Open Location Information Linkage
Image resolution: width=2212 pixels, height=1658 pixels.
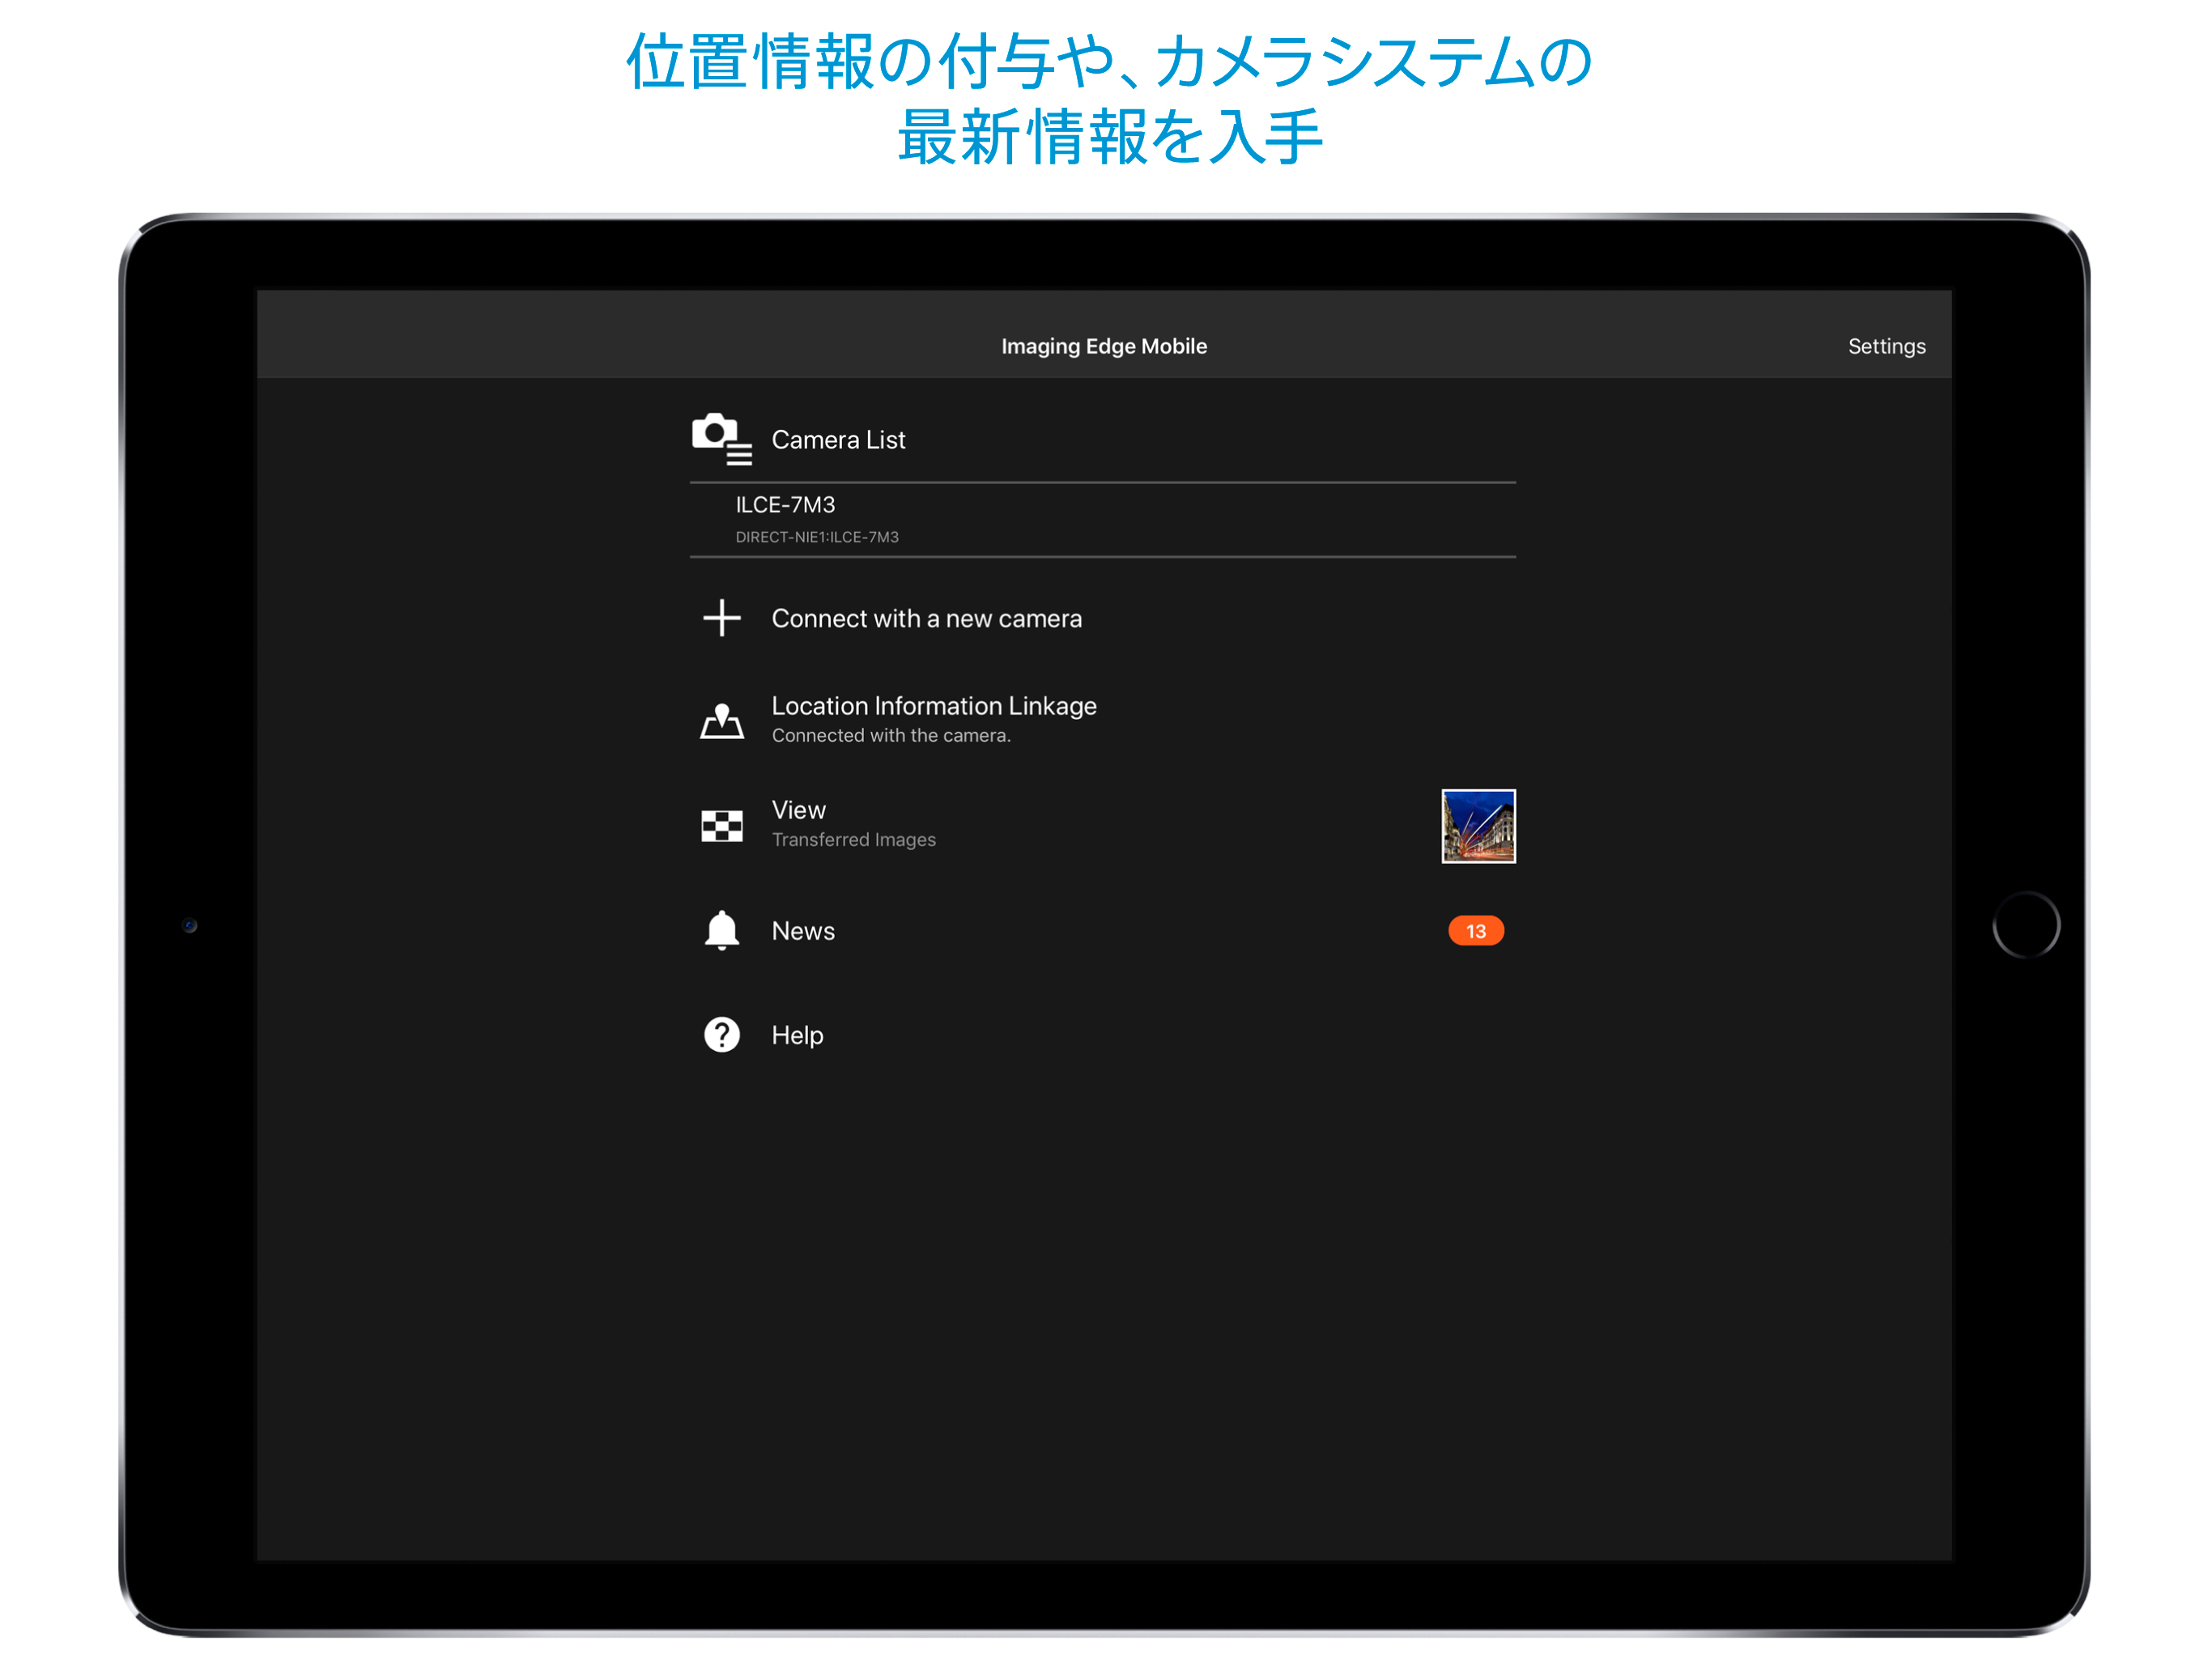pos(933,706)
